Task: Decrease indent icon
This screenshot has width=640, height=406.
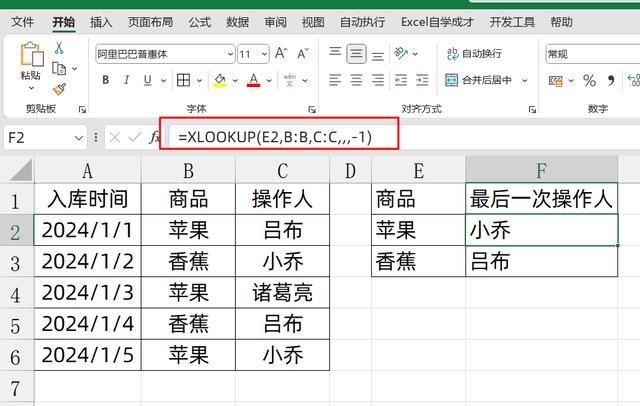Action: 401,80
